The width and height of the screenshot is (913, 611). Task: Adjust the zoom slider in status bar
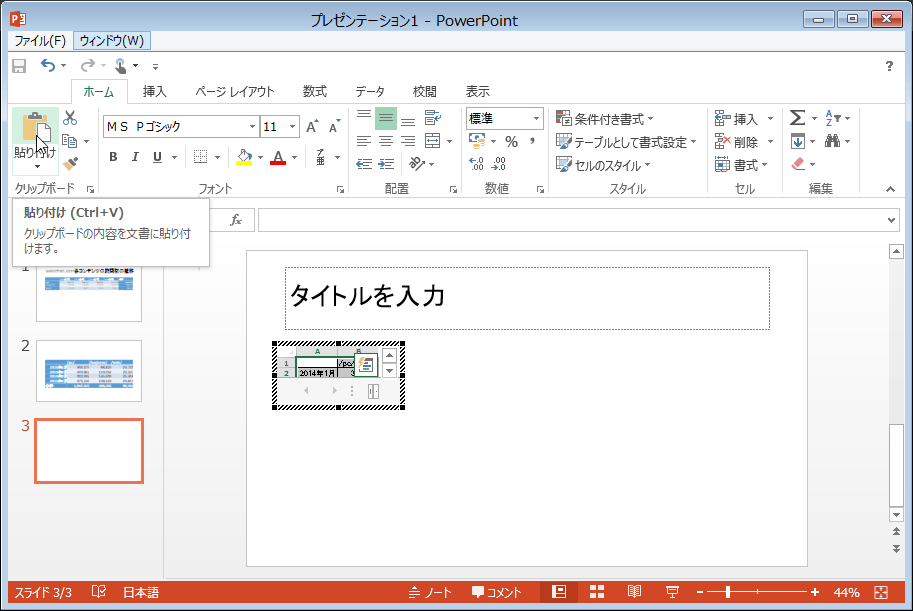728,592
